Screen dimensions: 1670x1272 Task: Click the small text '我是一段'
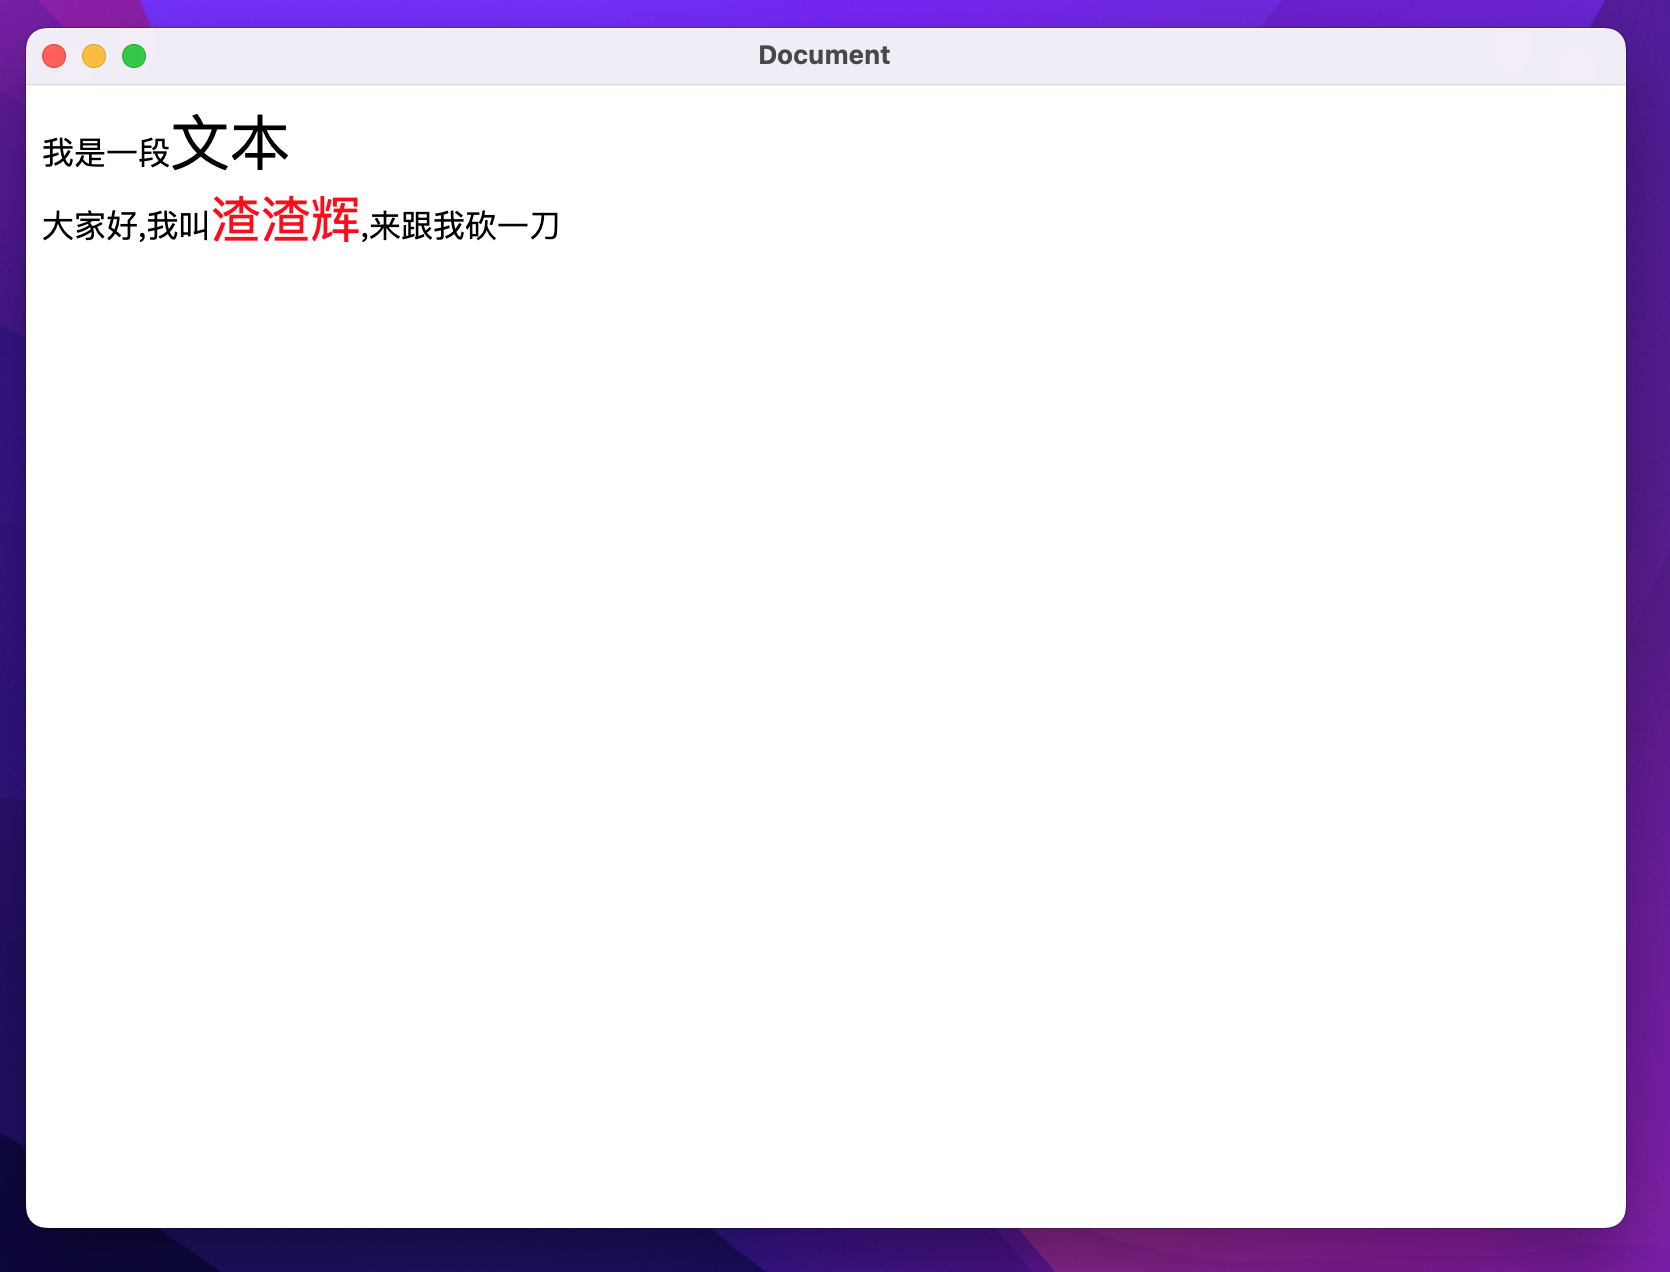[106, 153]
